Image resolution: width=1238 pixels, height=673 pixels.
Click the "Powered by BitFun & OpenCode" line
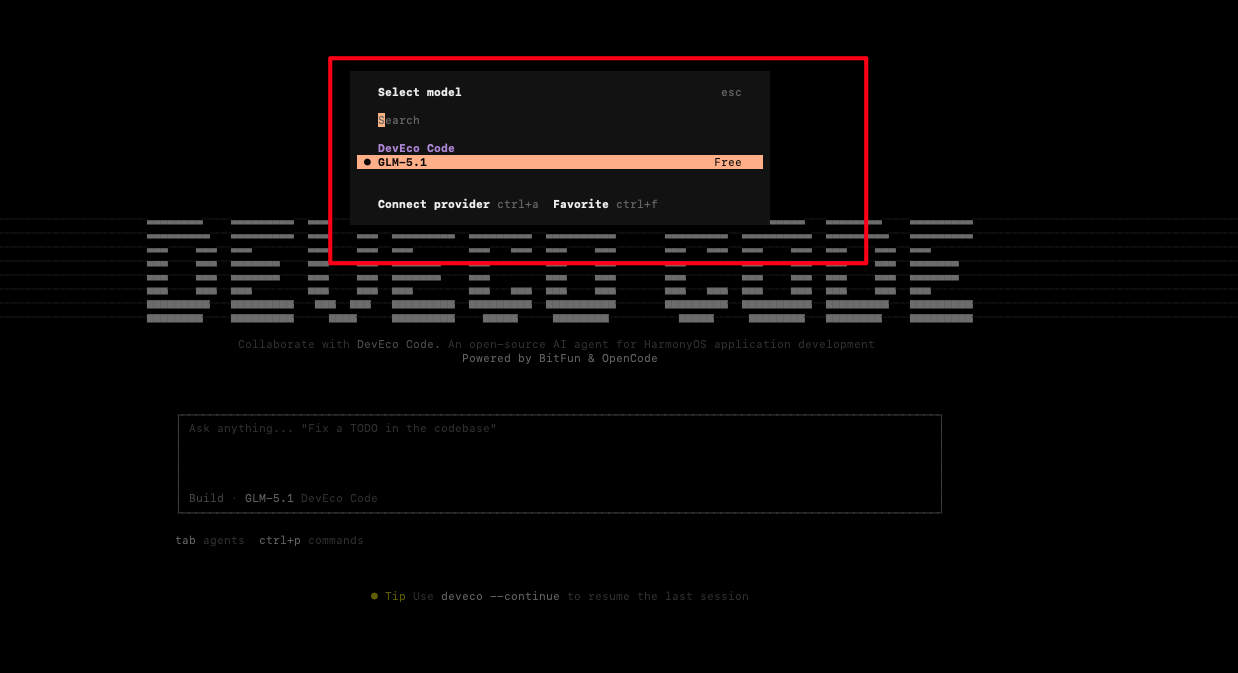click(560, 358)
